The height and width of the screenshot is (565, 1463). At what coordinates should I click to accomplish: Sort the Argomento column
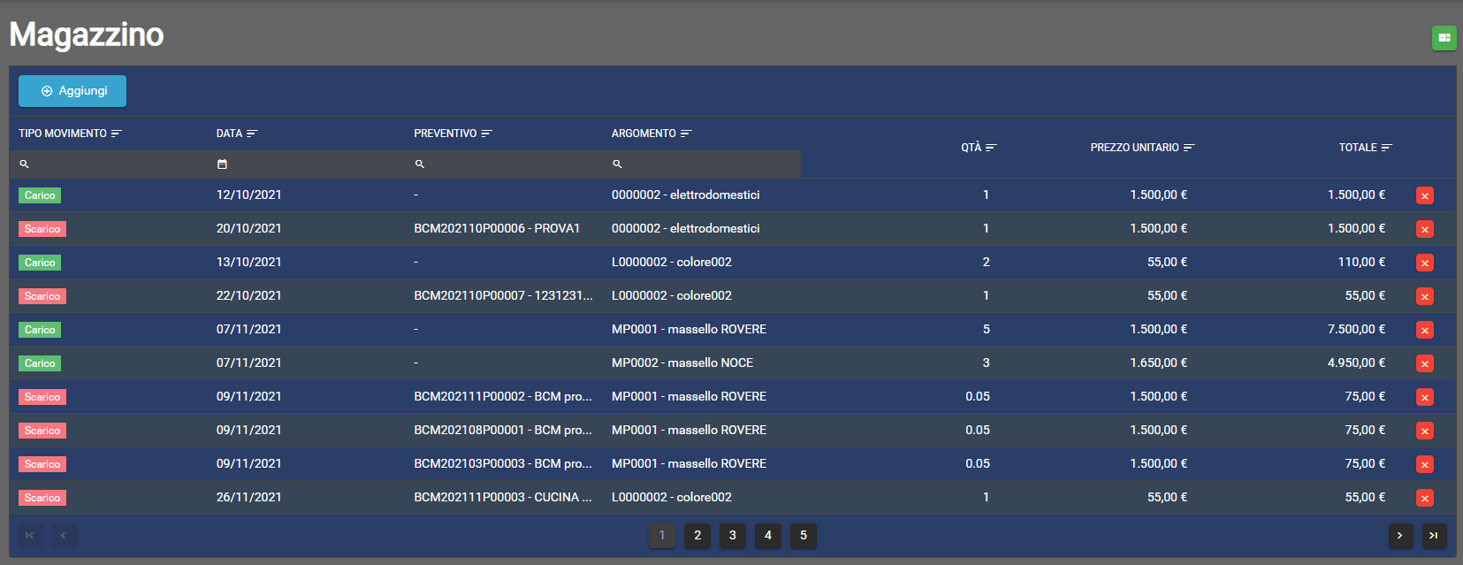[x=686, y=133]
